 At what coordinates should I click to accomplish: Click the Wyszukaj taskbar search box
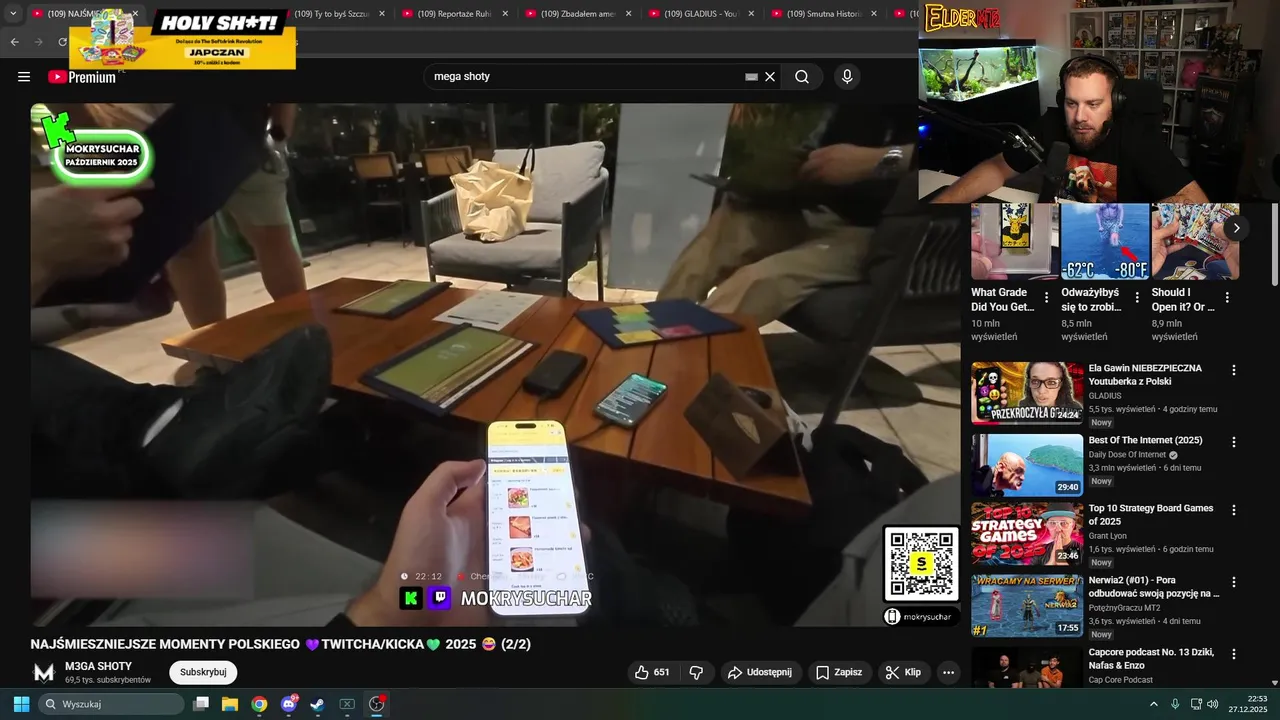[111, 704]
